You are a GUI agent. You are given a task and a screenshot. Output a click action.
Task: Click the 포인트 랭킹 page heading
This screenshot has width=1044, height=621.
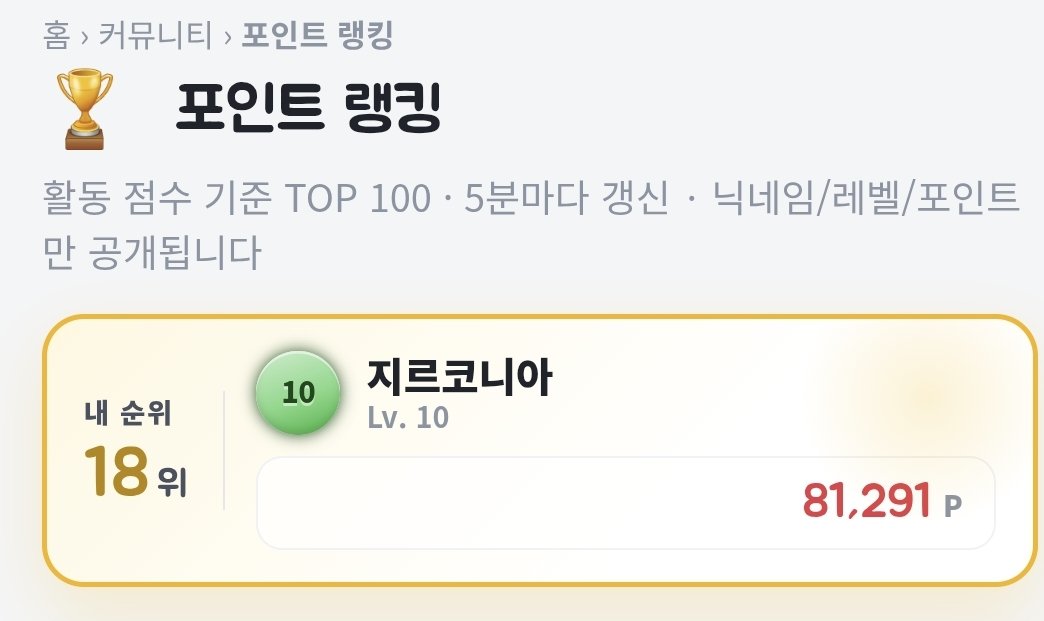309,106
